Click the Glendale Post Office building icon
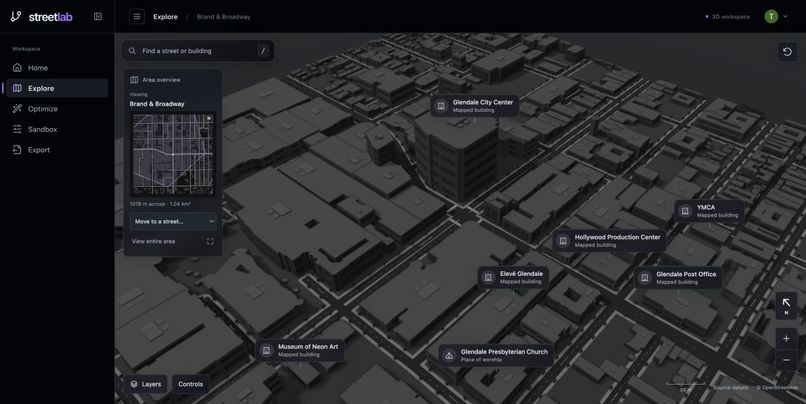Screen dimensions: 806x404 click(x=644, y=278)
